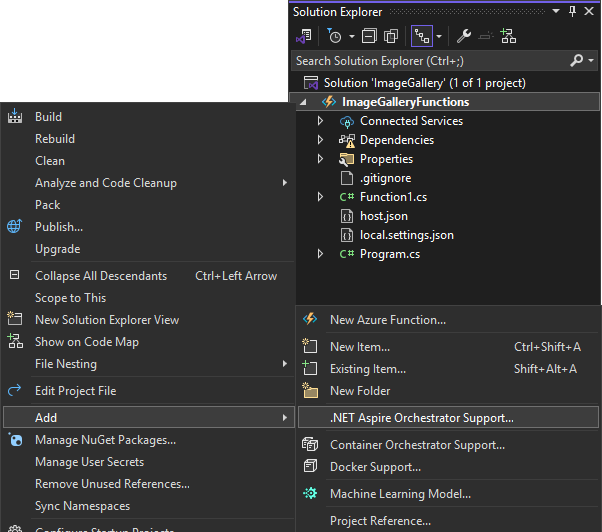Open Properties via the wrench icon
602x532 pixels.
pos(463,36)
